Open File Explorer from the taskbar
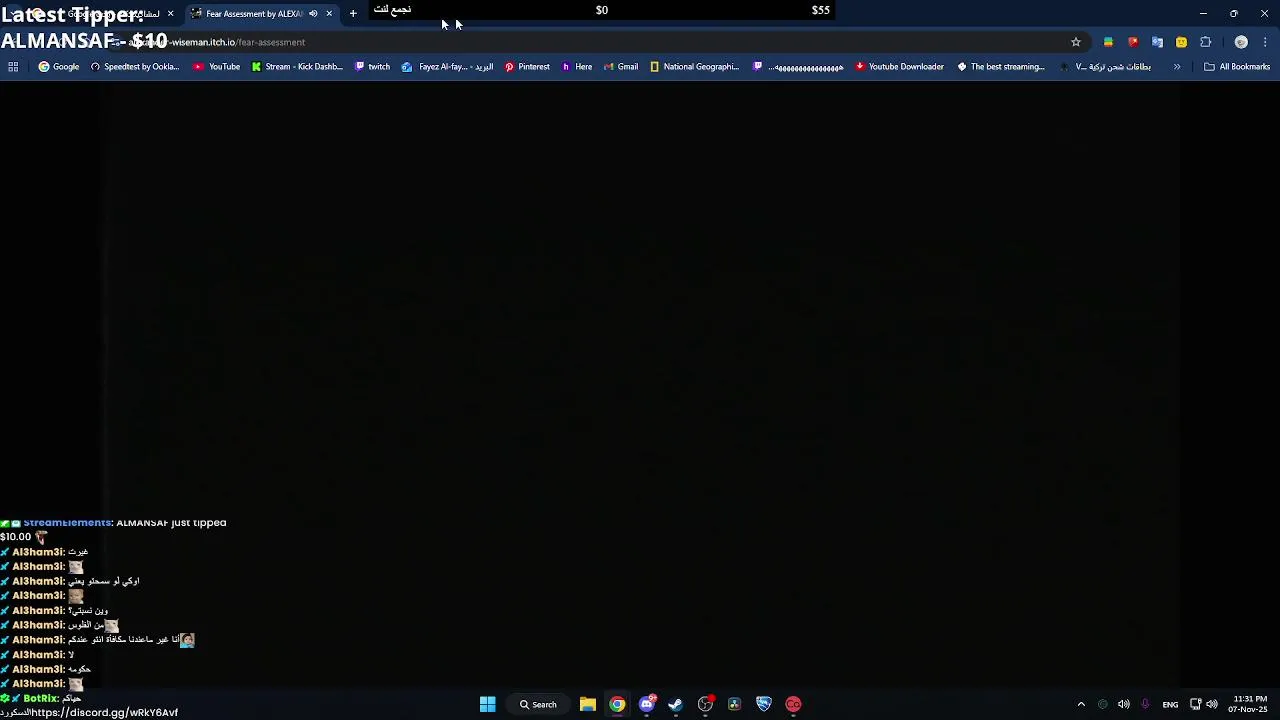The width and height of the screenshot is (1280, 720). [x=588, y=704]
